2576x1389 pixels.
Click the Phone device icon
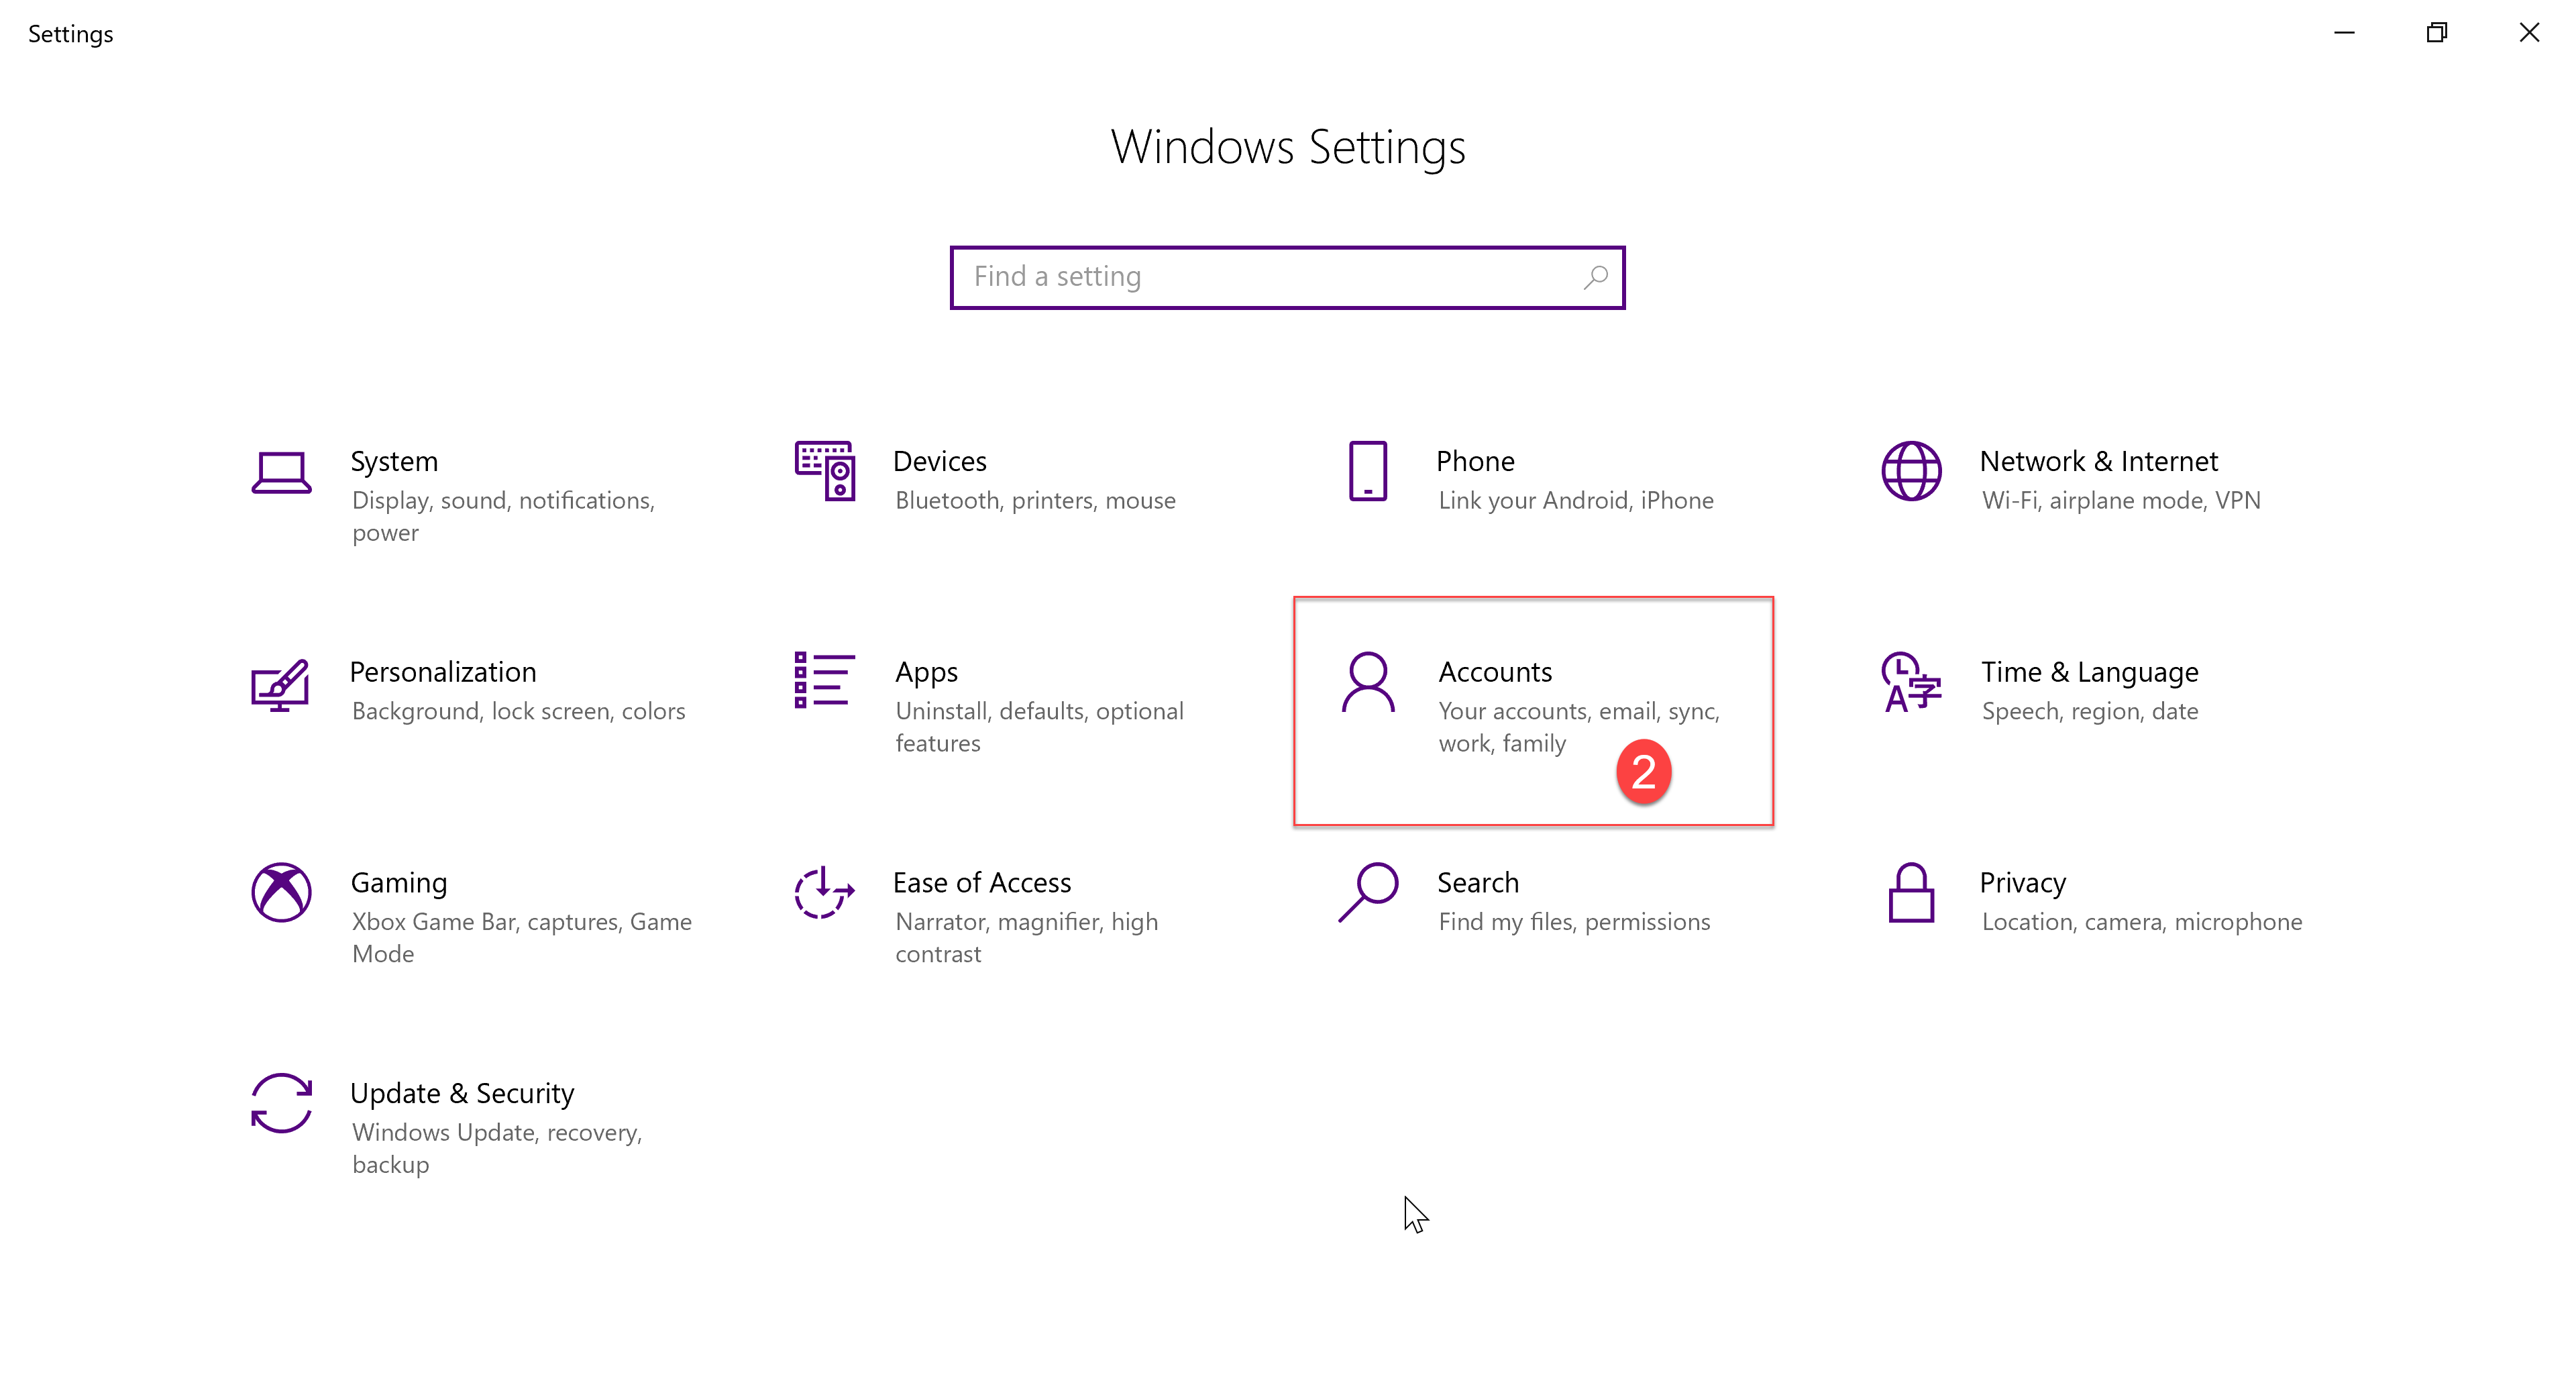coord(1367,471)
